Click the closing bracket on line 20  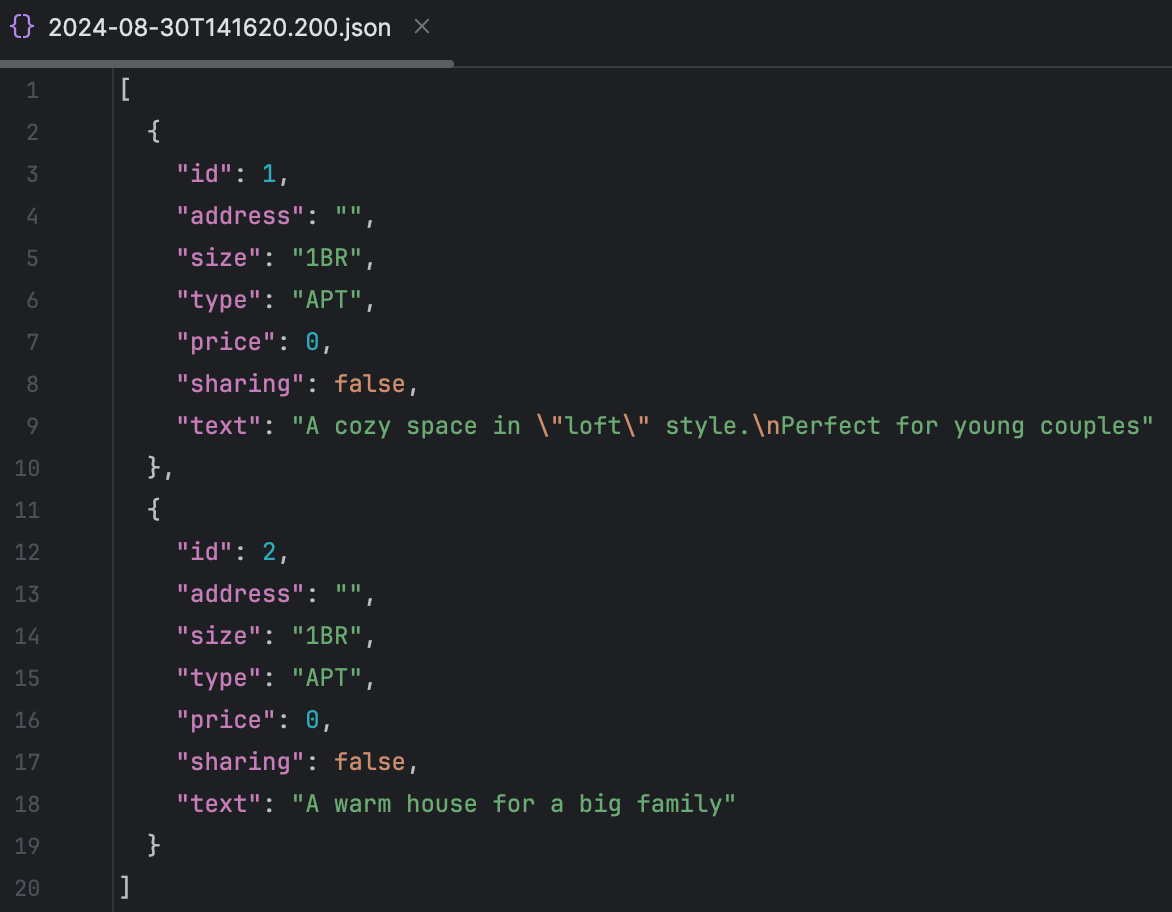click(122, 887)
